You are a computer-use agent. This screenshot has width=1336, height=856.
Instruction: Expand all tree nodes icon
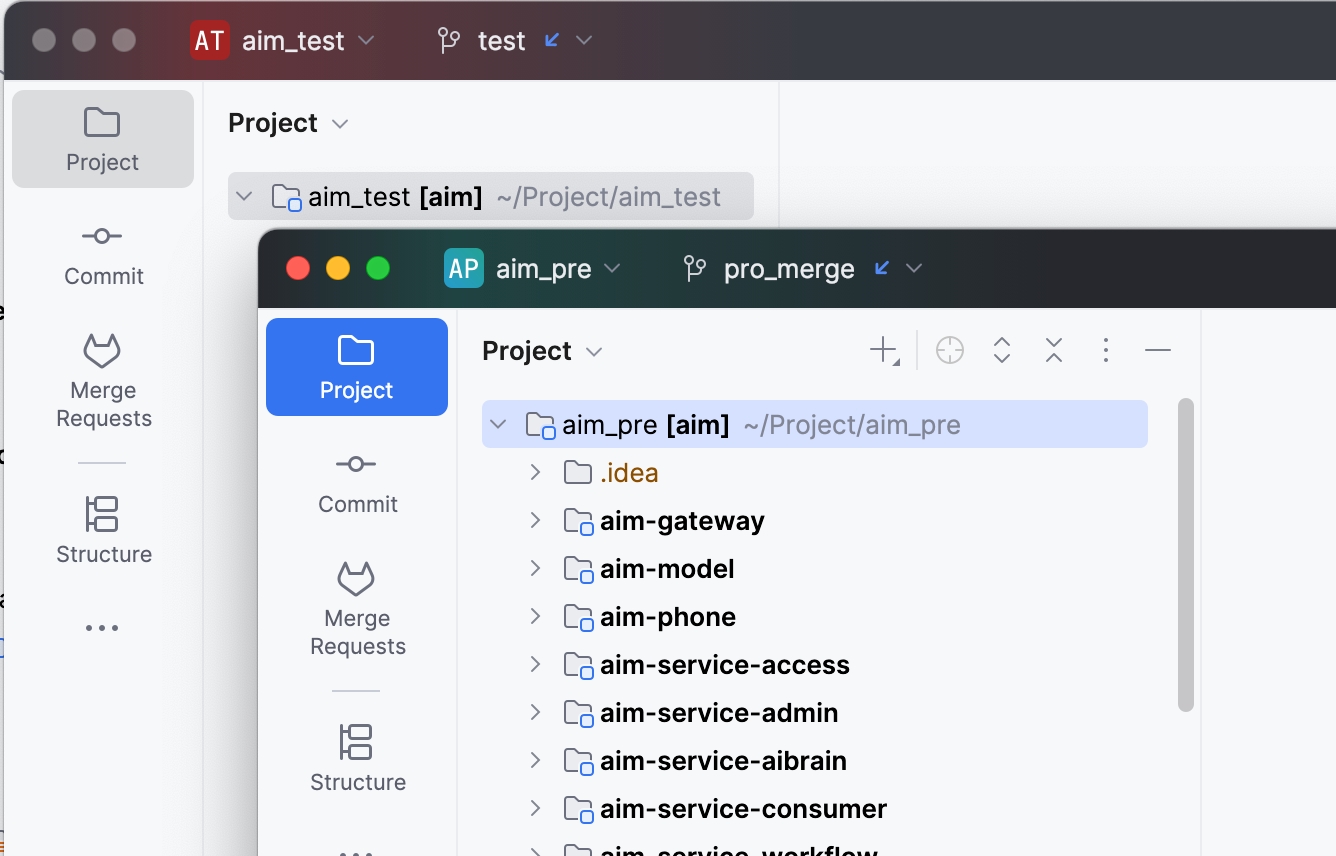click(x=1001, y=350)
